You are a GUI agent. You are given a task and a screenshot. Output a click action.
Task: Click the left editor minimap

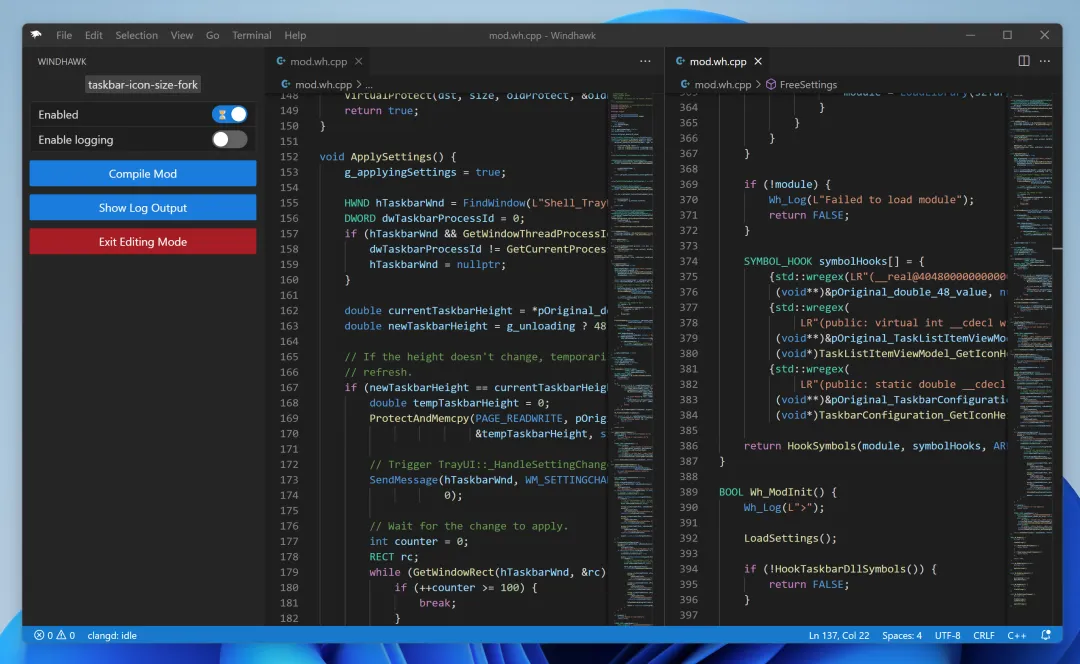coord(631,358)
